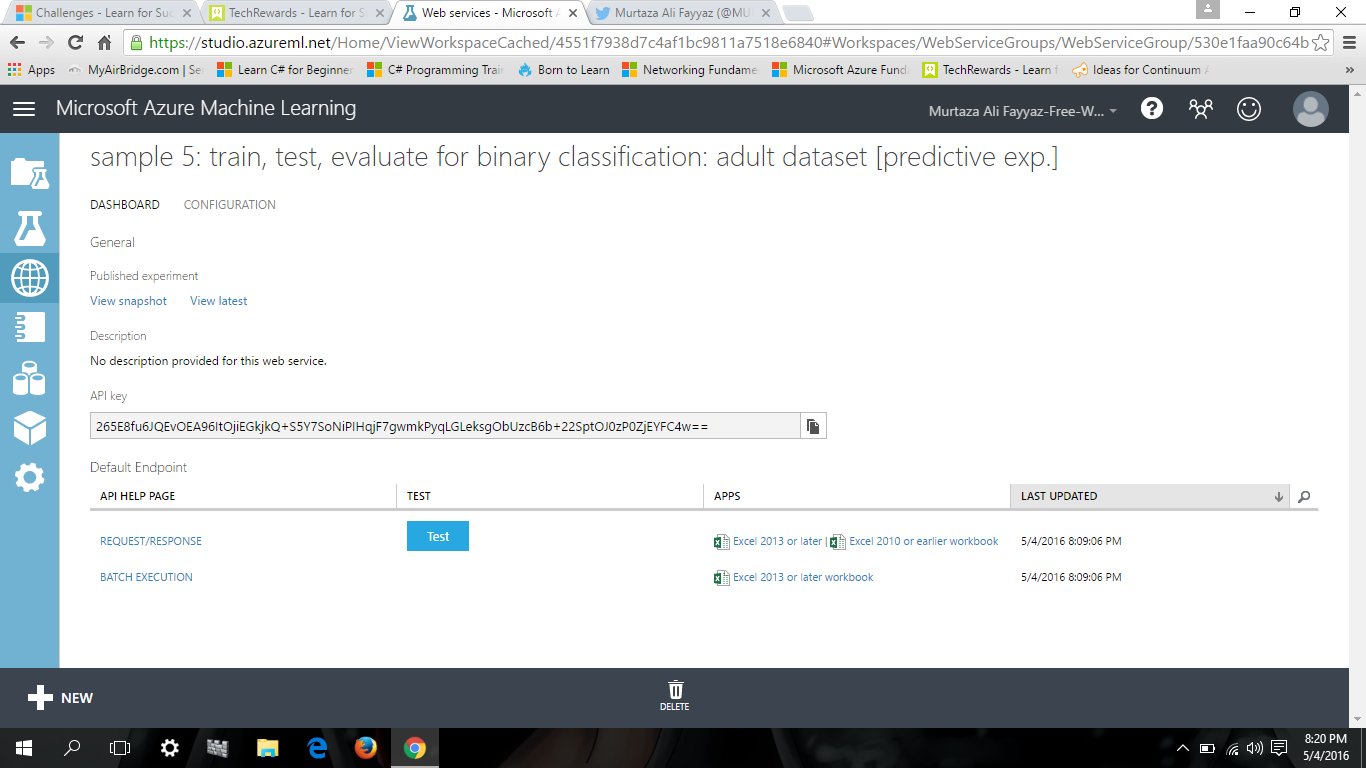Open Networking Fundame bookmark
Viewport: 1366px width, 768px height.
click(x=690, y=70)
